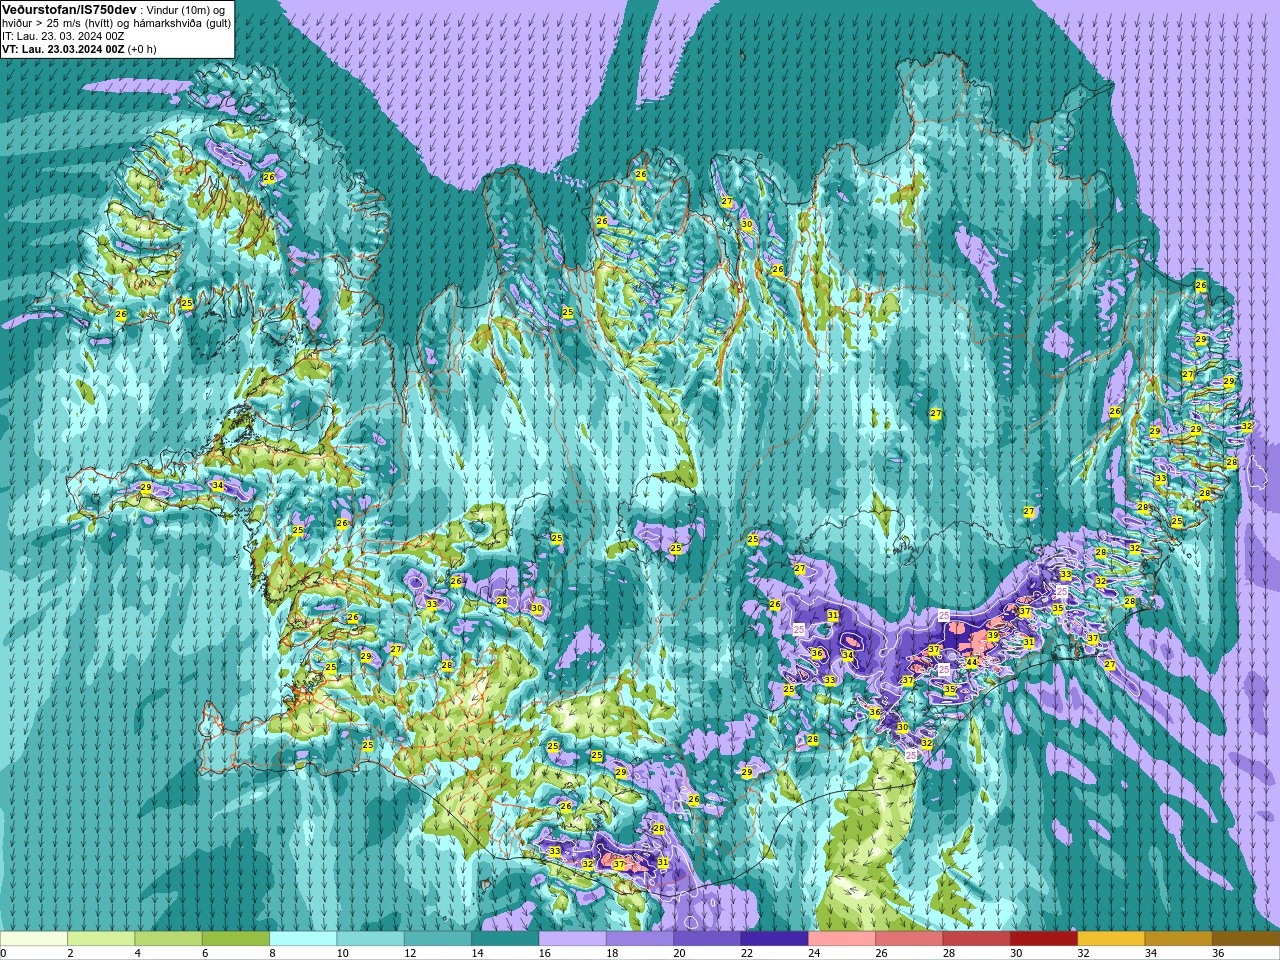This screenshot has width=1280, height=960.
Task: Pick the 4–6 m/s green legend swatch
Action: pyautogui.click(x=168, y=939)
